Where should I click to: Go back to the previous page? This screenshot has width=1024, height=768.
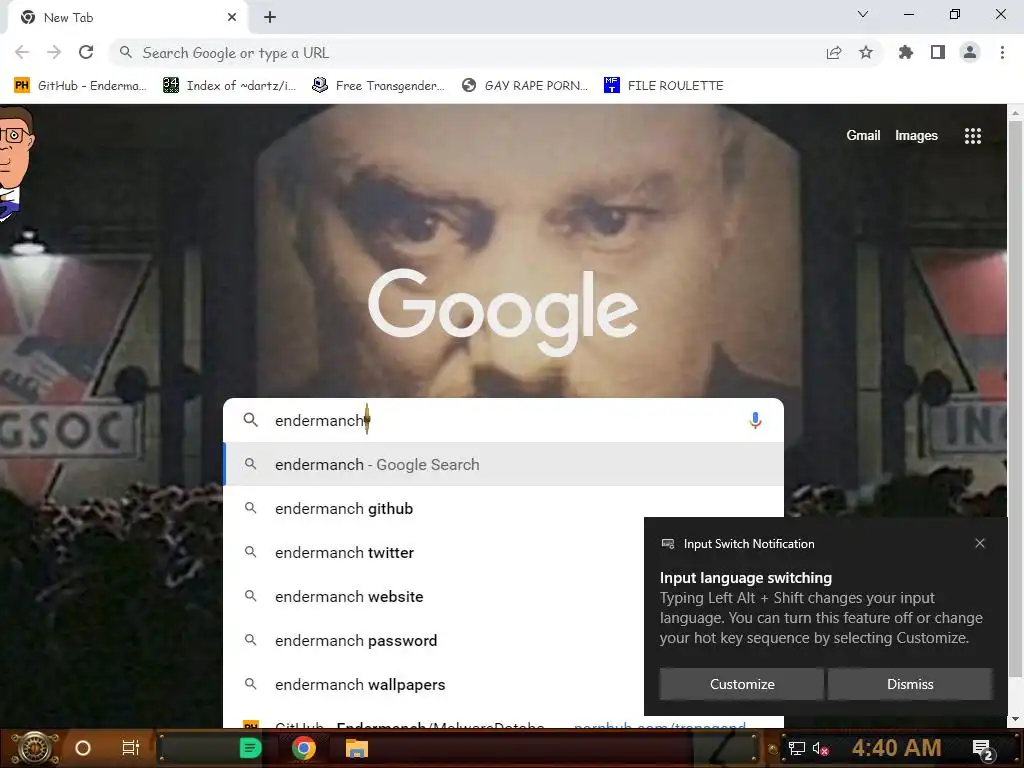click(x=22, y=52)
